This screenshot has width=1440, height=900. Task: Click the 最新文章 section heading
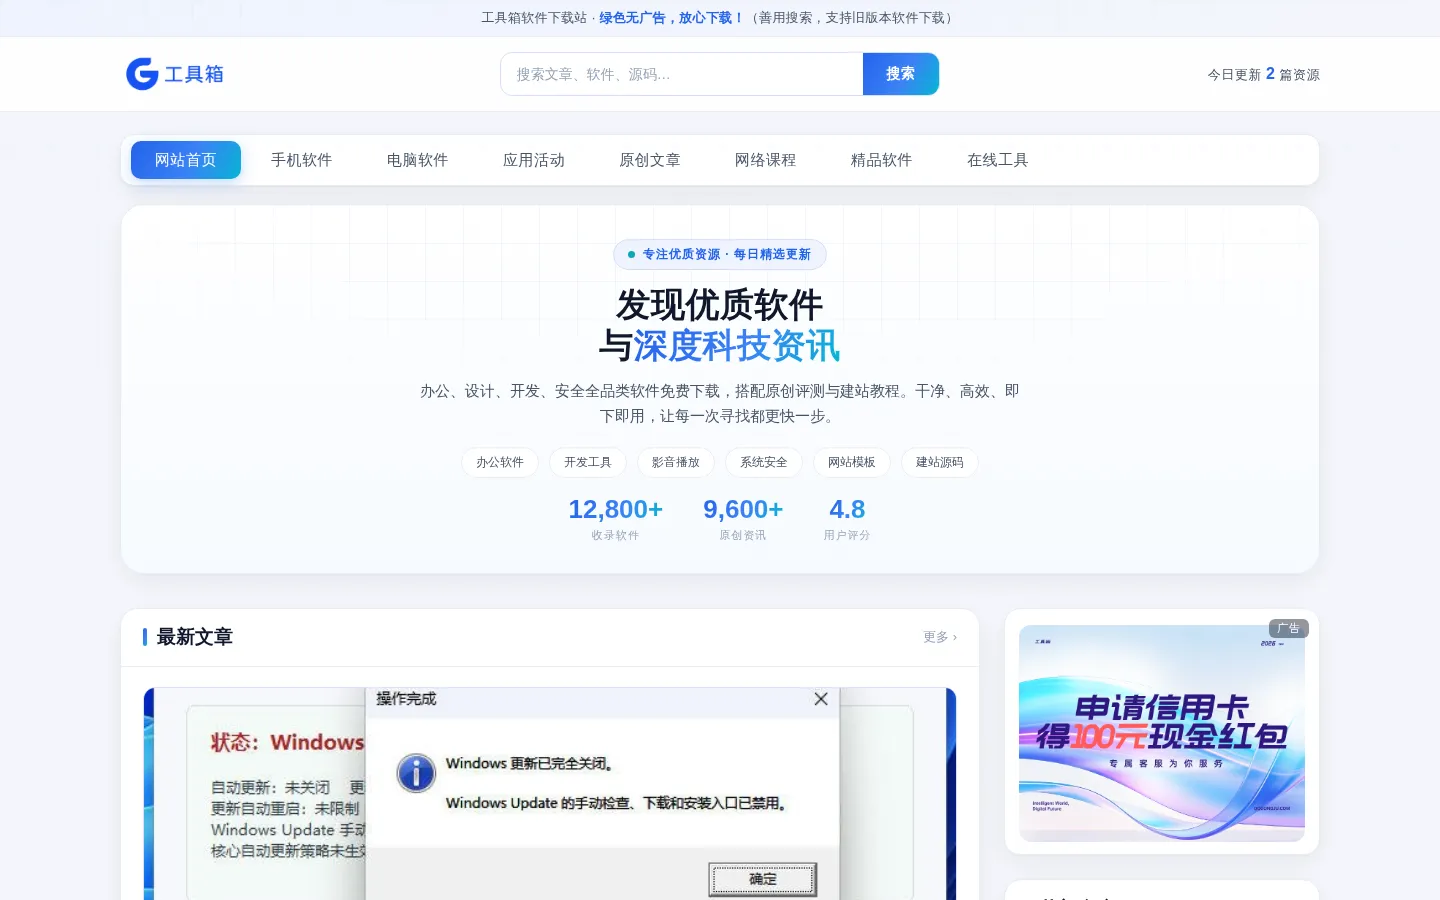pyautogui.click(x=195, y=637)
